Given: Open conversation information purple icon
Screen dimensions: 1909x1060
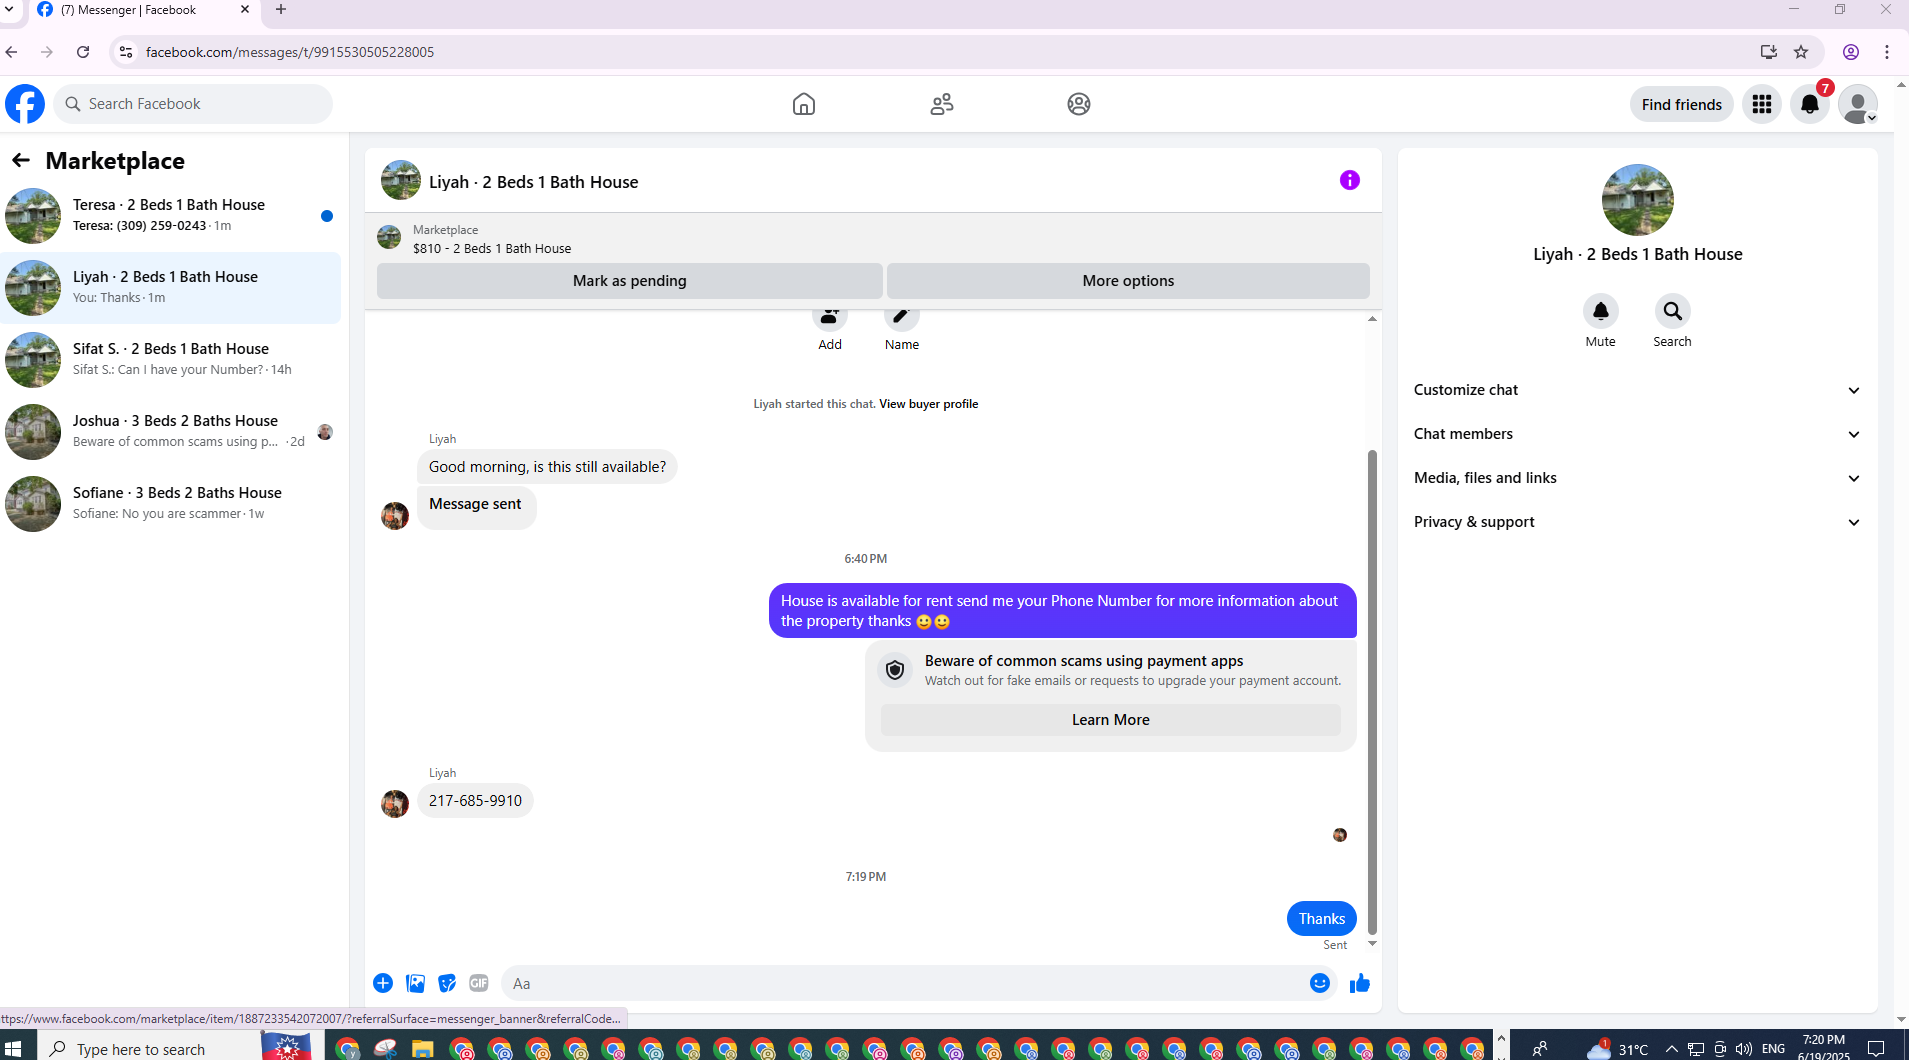Looking at the screenshot, I should [1350, 180].
